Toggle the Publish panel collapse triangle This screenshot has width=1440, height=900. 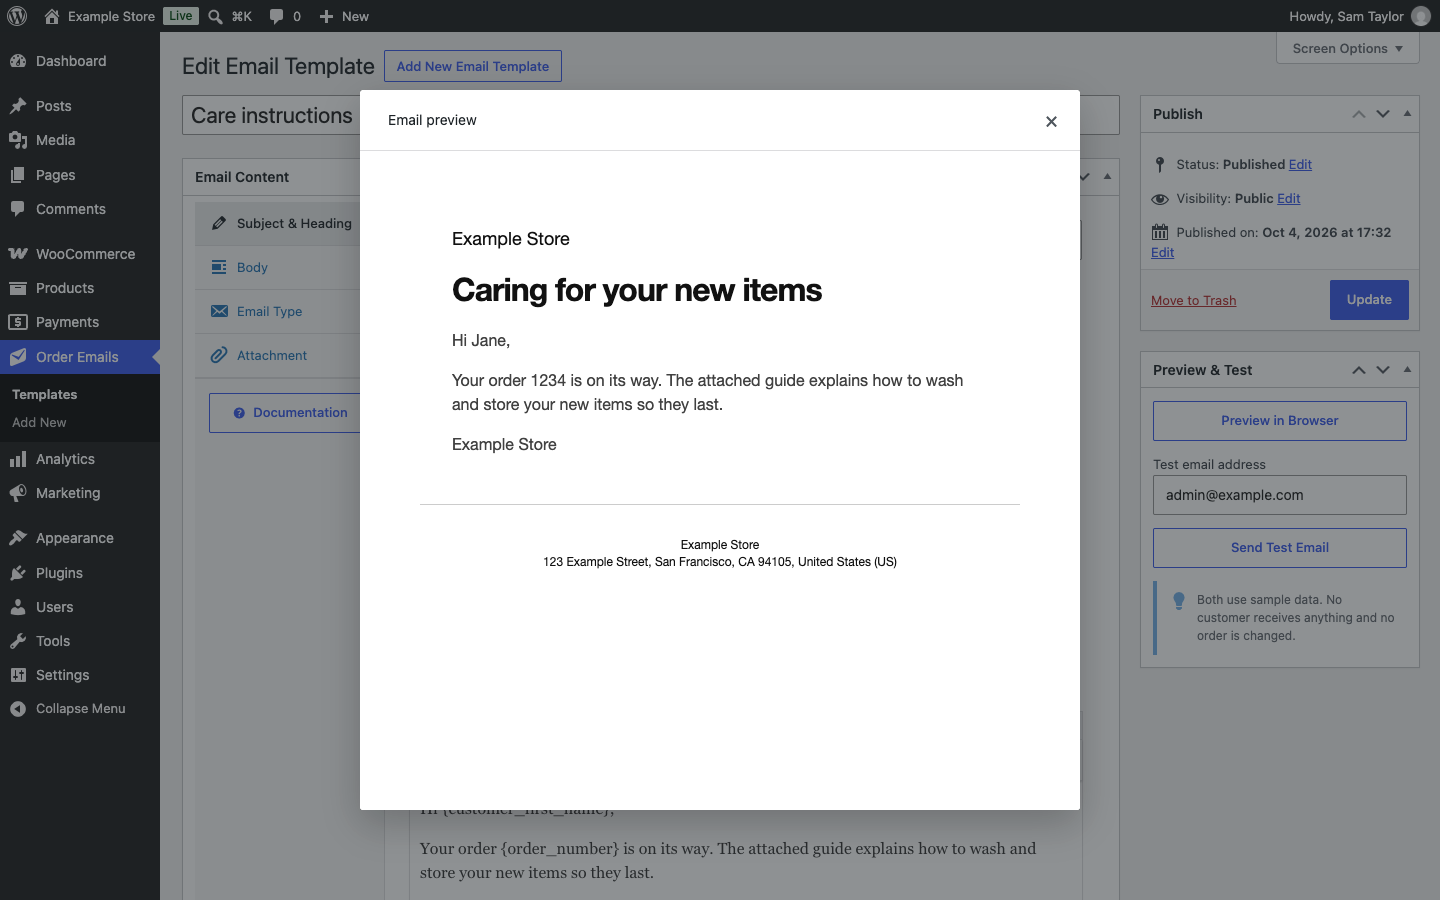(x=1407, y=114)
